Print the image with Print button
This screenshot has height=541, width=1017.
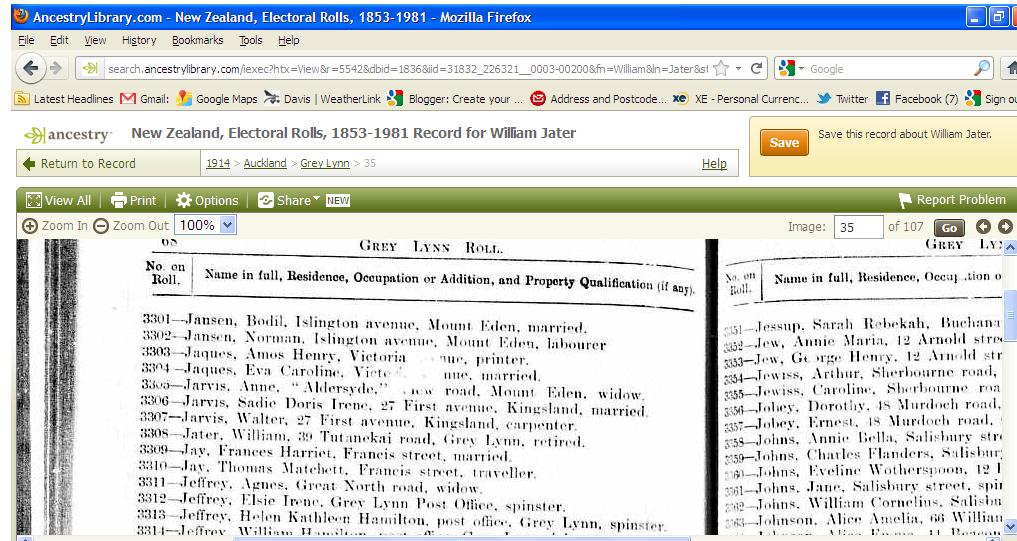pyautogui.click(x=134, y=200)
